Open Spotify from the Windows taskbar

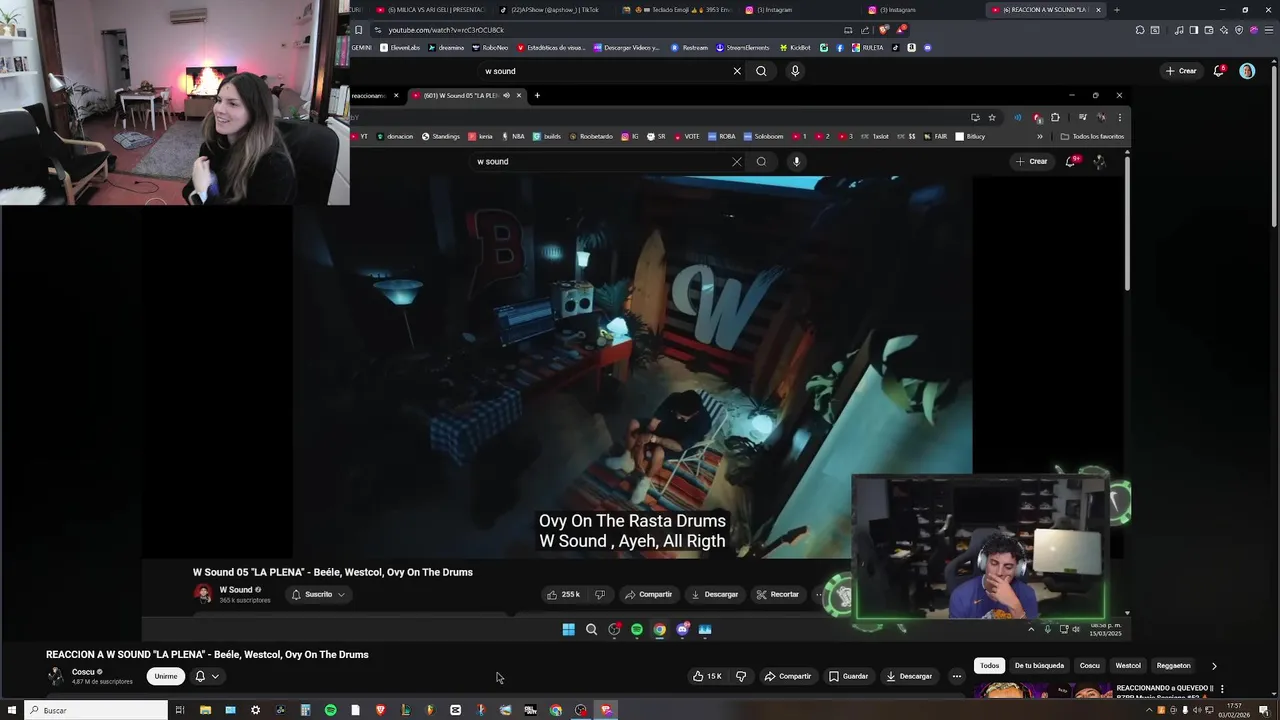(x=330, y=710)
